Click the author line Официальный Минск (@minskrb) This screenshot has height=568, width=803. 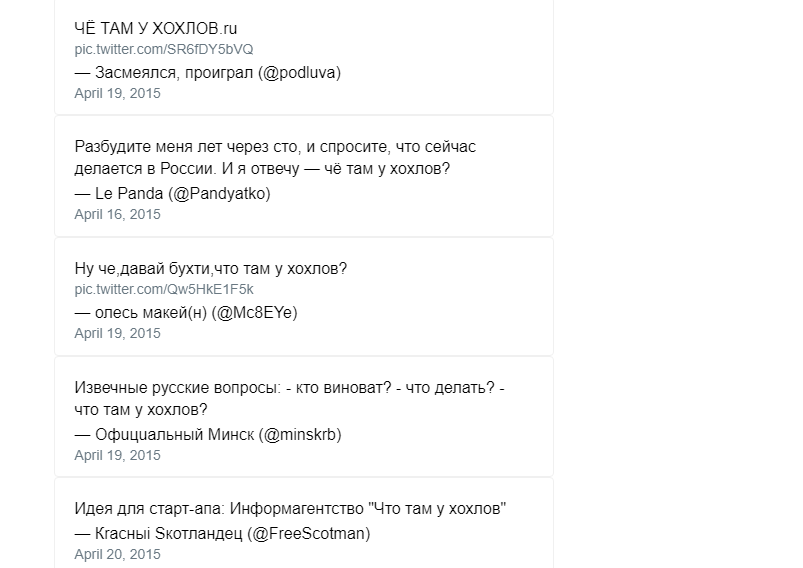tap(208, 435)
